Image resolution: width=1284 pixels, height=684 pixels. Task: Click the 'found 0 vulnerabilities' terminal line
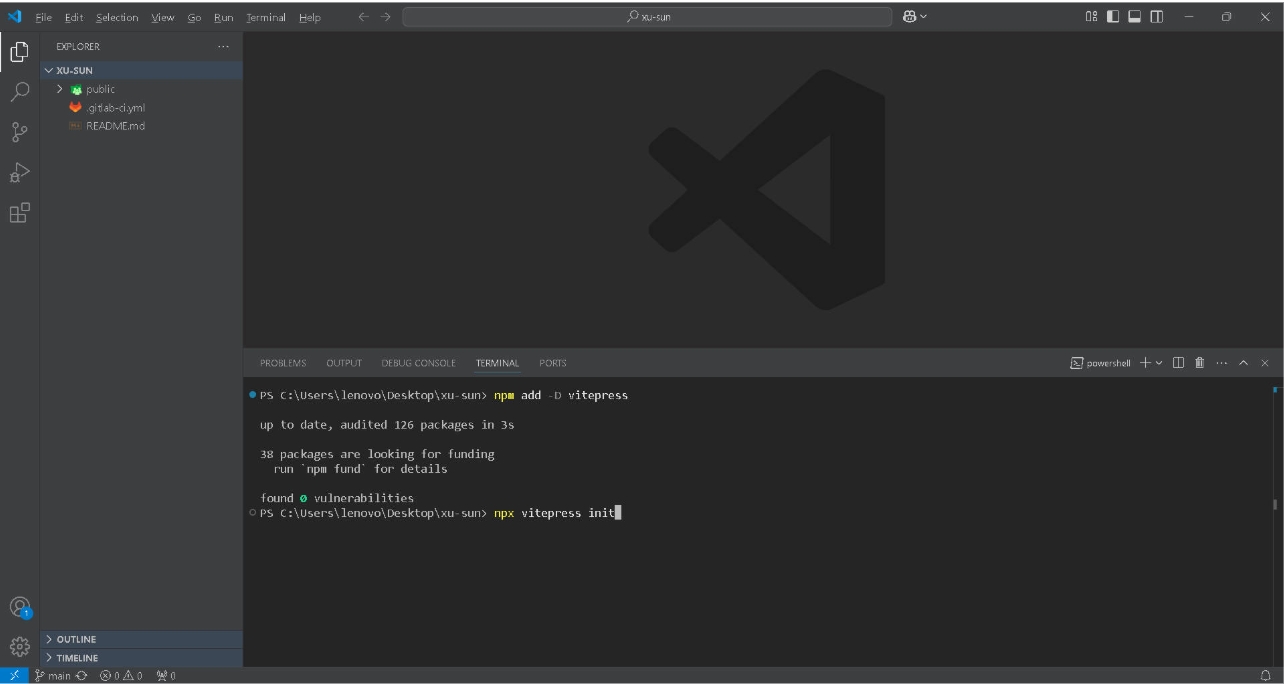pos(337,498)
